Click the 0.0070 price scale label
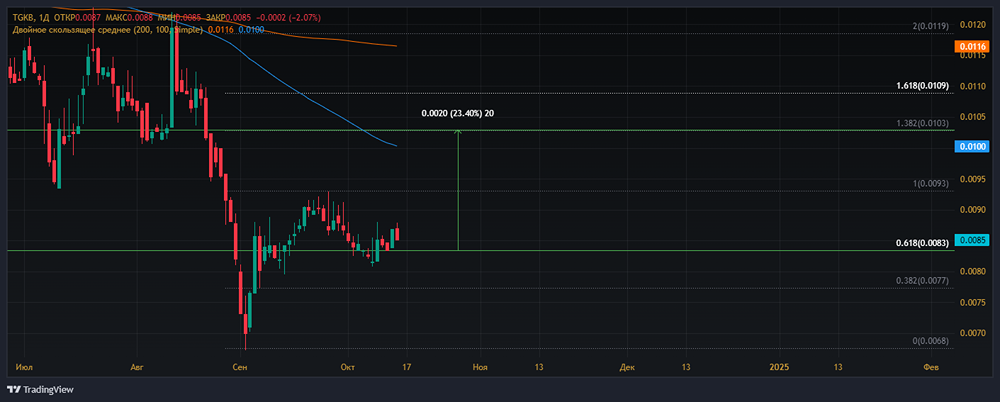Screen dimensions: 1000x402 [971, 333]
